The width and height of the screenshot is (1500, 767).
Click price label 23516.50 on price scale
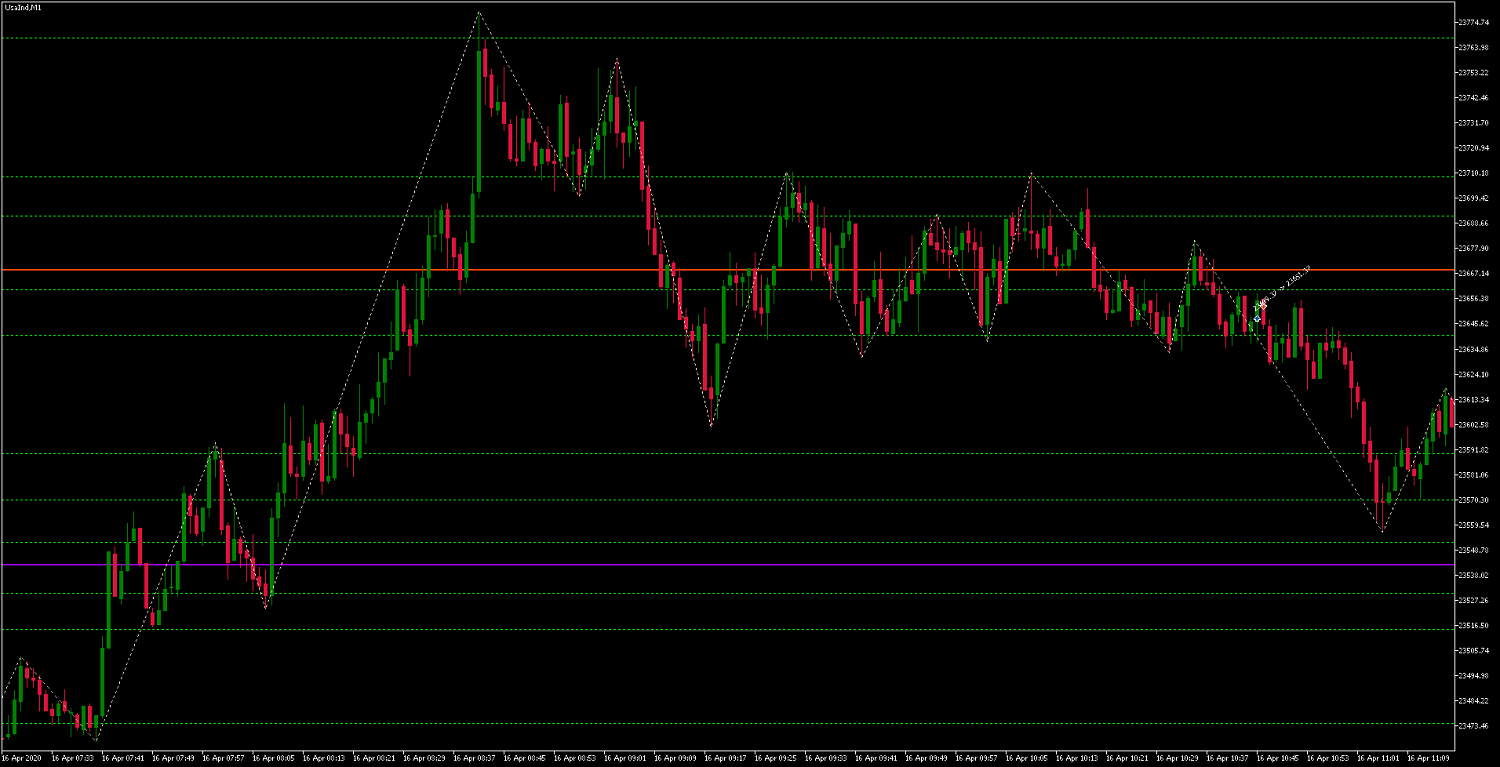(1474, 625)
